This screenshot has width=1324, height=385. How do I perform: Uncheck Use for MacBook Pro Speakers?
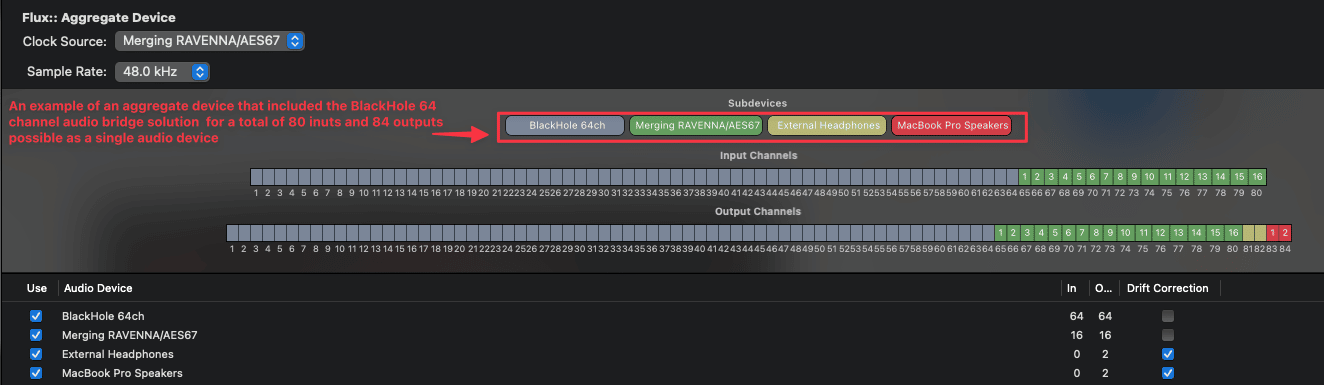[x=37, y=373]
